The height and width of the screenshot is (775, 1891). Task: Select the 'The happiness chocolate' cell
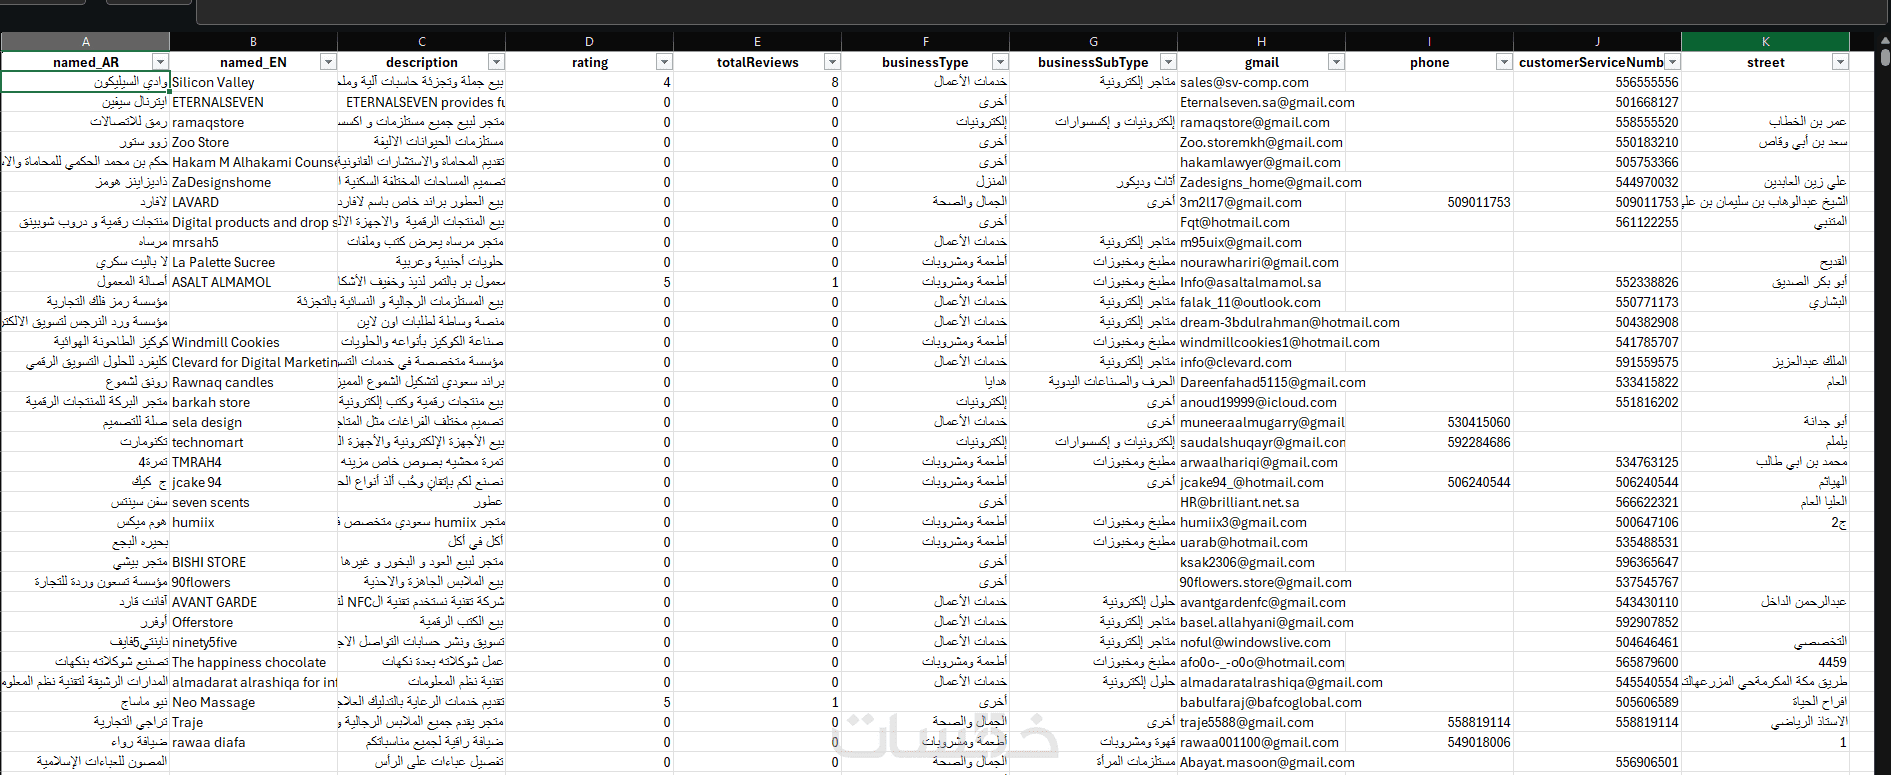pos(254,662)
